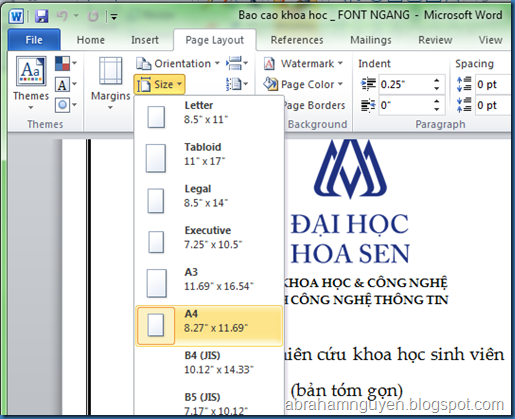
Task: Save the document with the floppy disk icon
Action: (x=42, y=16)
